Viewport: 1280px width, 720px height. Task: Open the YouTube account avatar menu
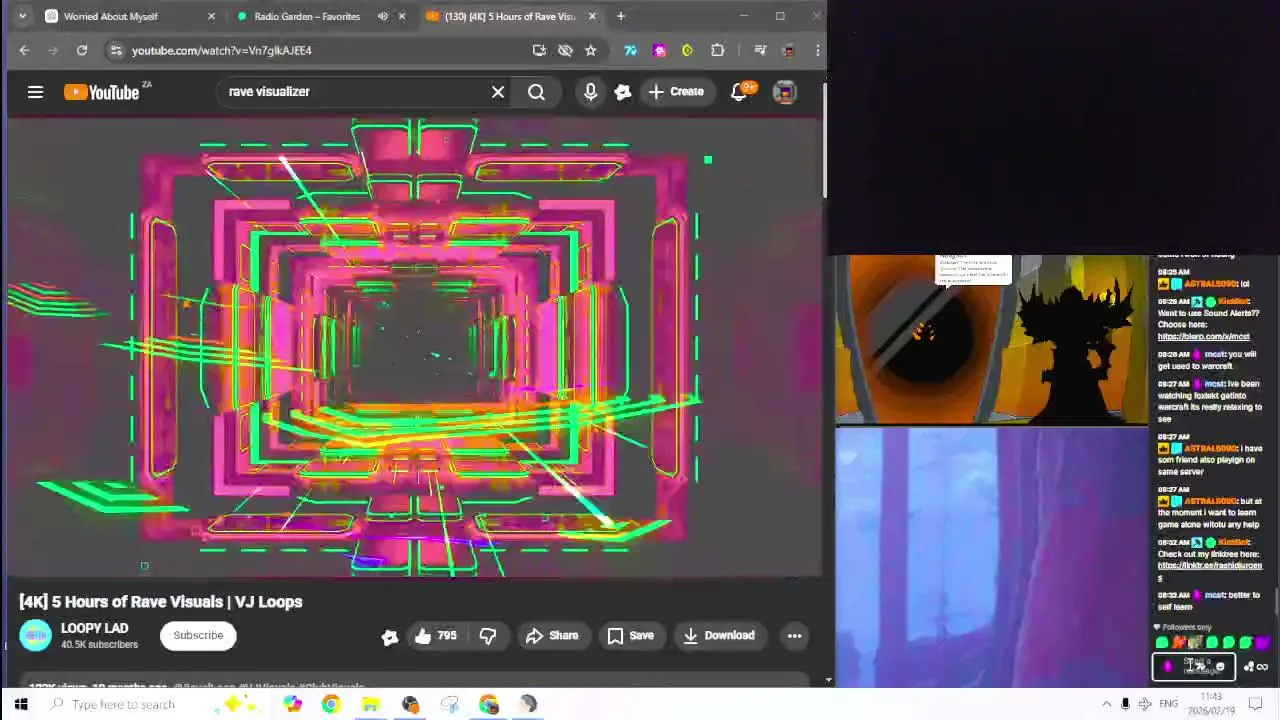[785, 92]
